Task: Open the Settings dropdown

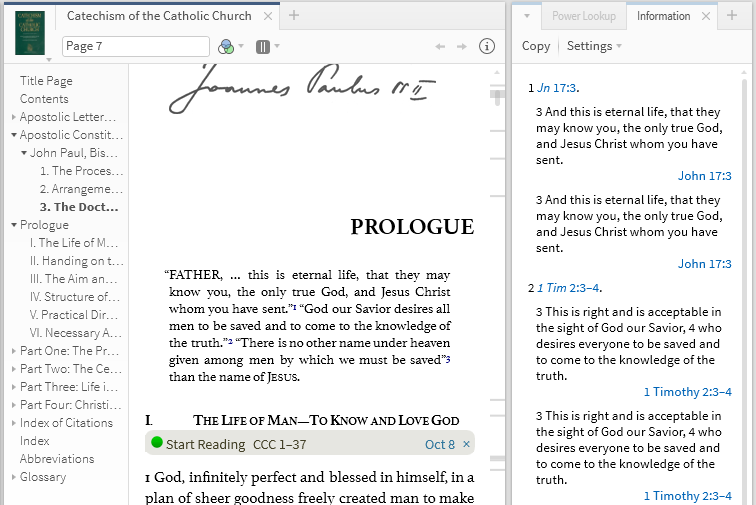Action: click(x=594, y=46)
